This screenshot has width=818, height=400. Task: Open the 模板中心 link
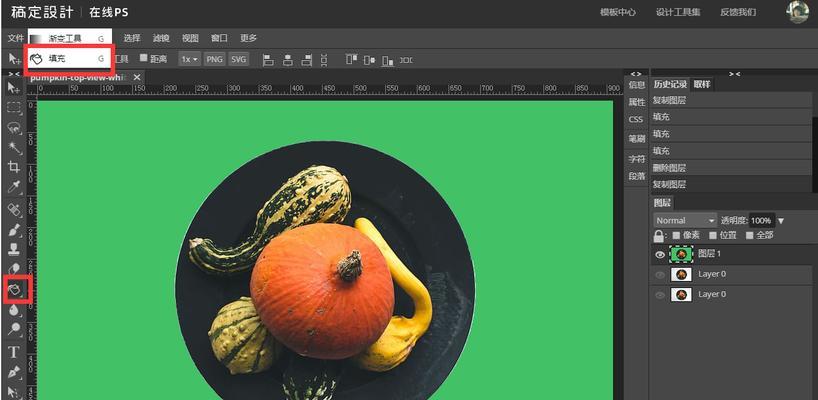click(x=618, y=12)
